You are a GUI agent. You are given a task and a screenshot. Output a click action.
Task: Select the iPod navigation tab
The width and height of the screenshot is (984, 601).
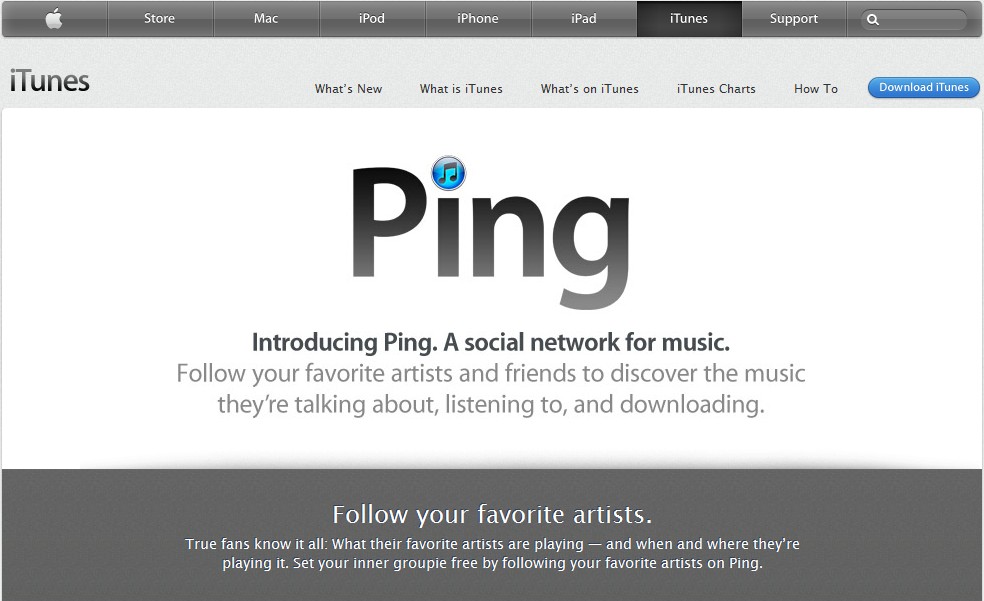(x=372, y=19)
